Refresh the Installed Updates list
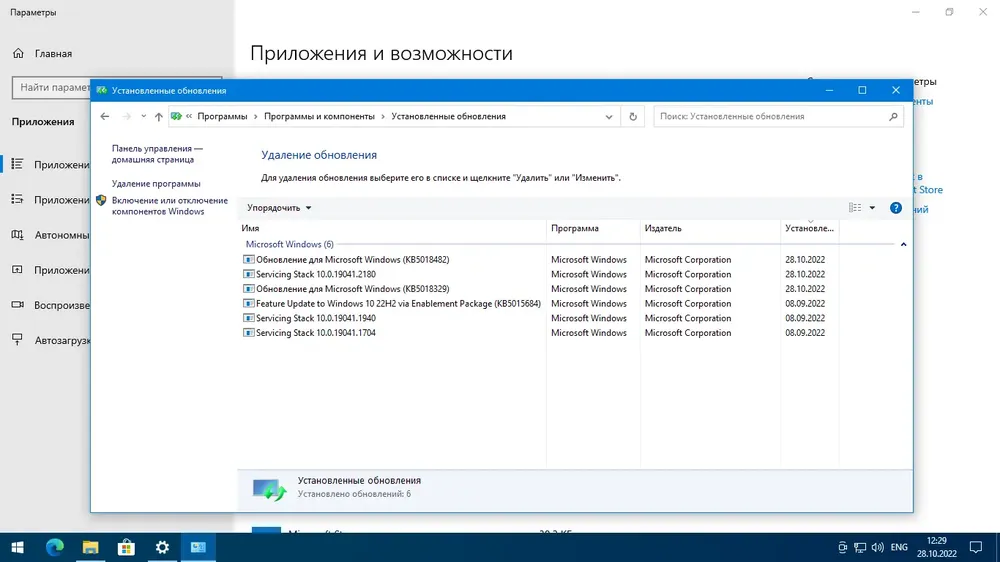 (633, 117)
